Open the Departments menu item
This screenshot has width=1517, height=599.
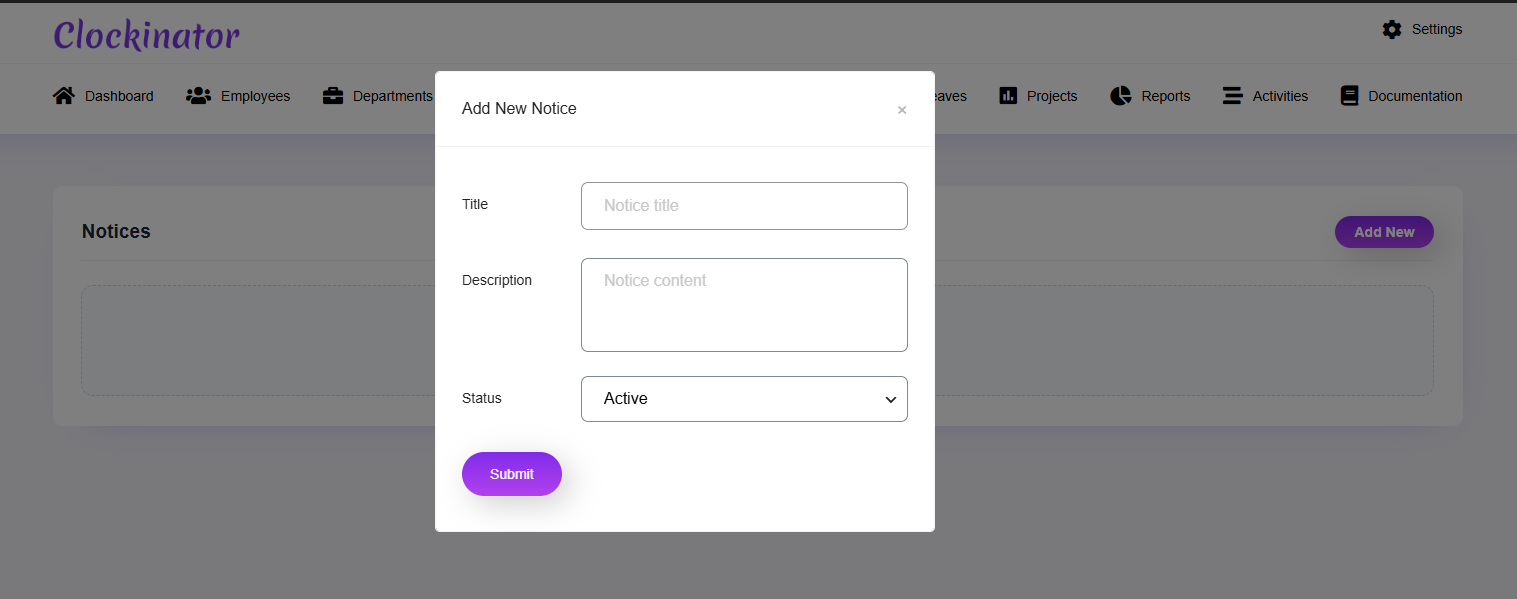pyautogui.click(x=377, y=96)
